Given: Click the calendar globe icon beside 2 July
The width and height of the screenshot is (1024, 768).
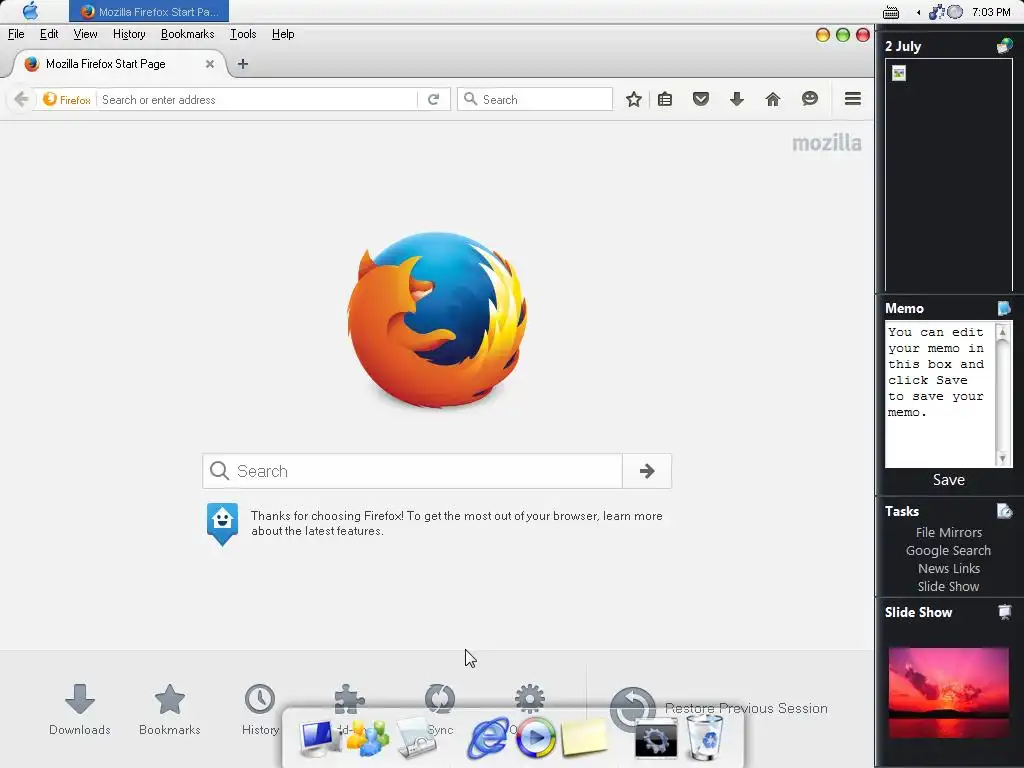Looking at the screenshot, I should point(1004,46).
